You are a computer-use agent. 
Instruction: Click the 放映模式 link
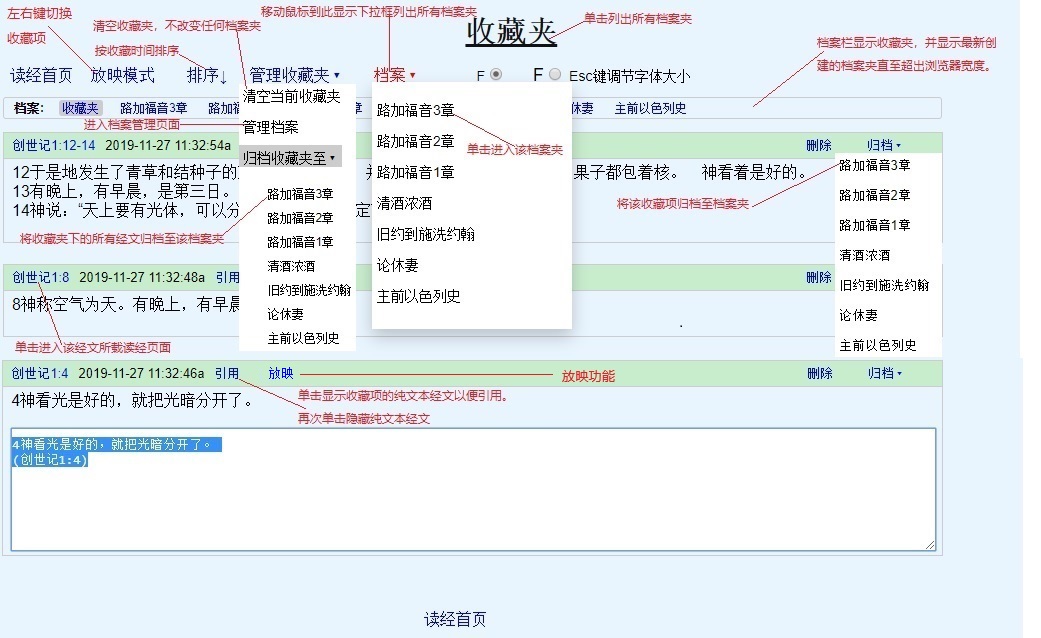pyautogui.click(x=123, y=76)
